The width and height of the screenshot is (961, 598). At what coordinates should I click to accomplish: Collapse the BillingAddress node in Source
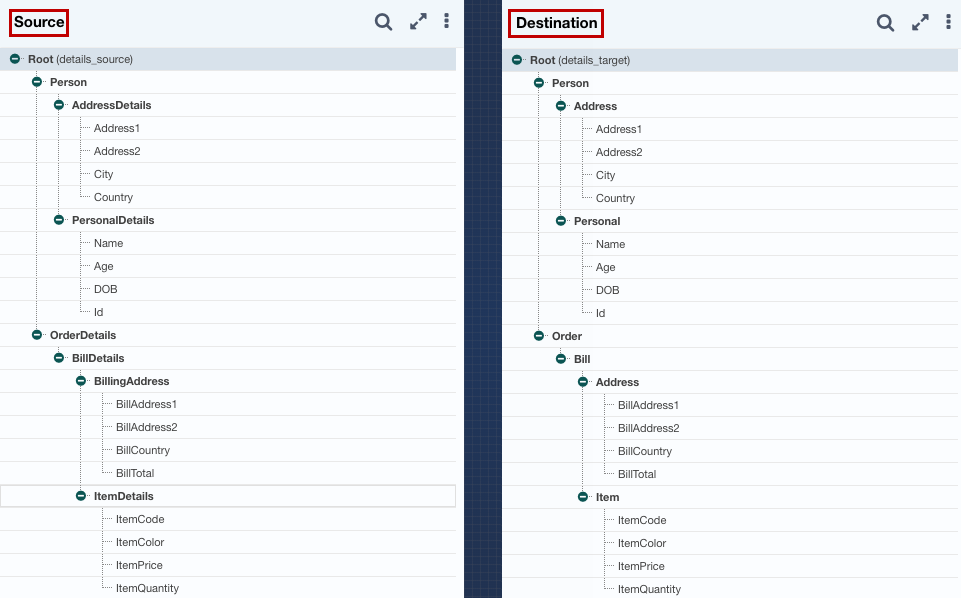pyautogui.click(x=81, y=380)
